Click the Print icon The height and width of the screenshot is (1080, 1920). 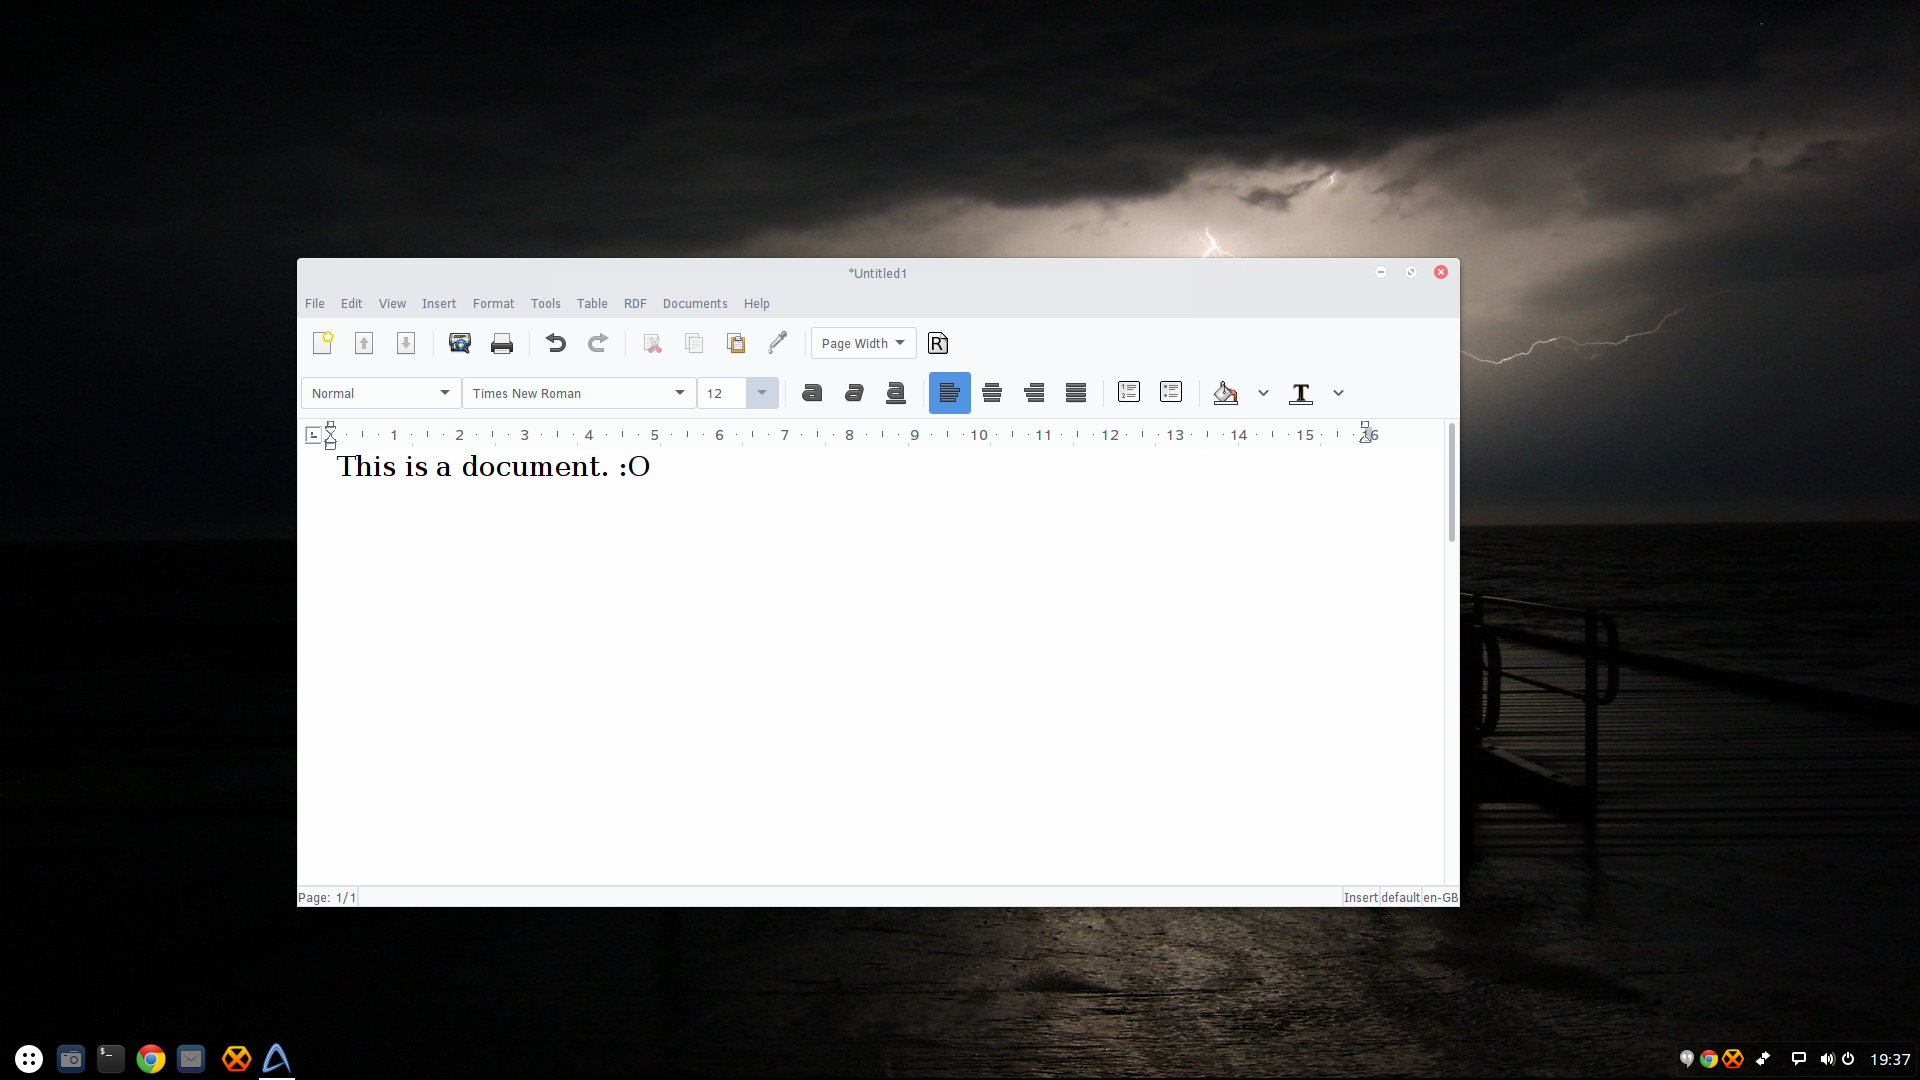click(x=502, y=343)
